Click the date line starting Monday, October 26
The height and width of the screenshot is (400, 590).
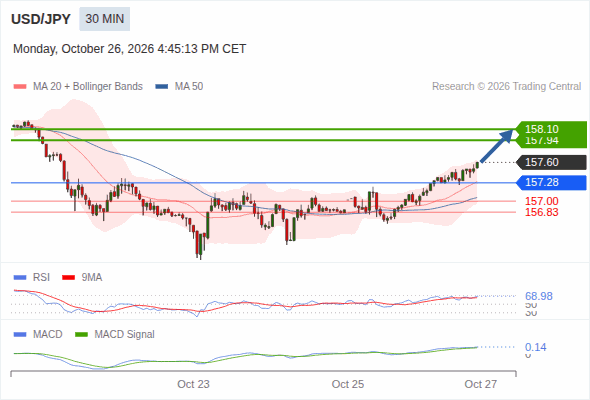(129, 49)
